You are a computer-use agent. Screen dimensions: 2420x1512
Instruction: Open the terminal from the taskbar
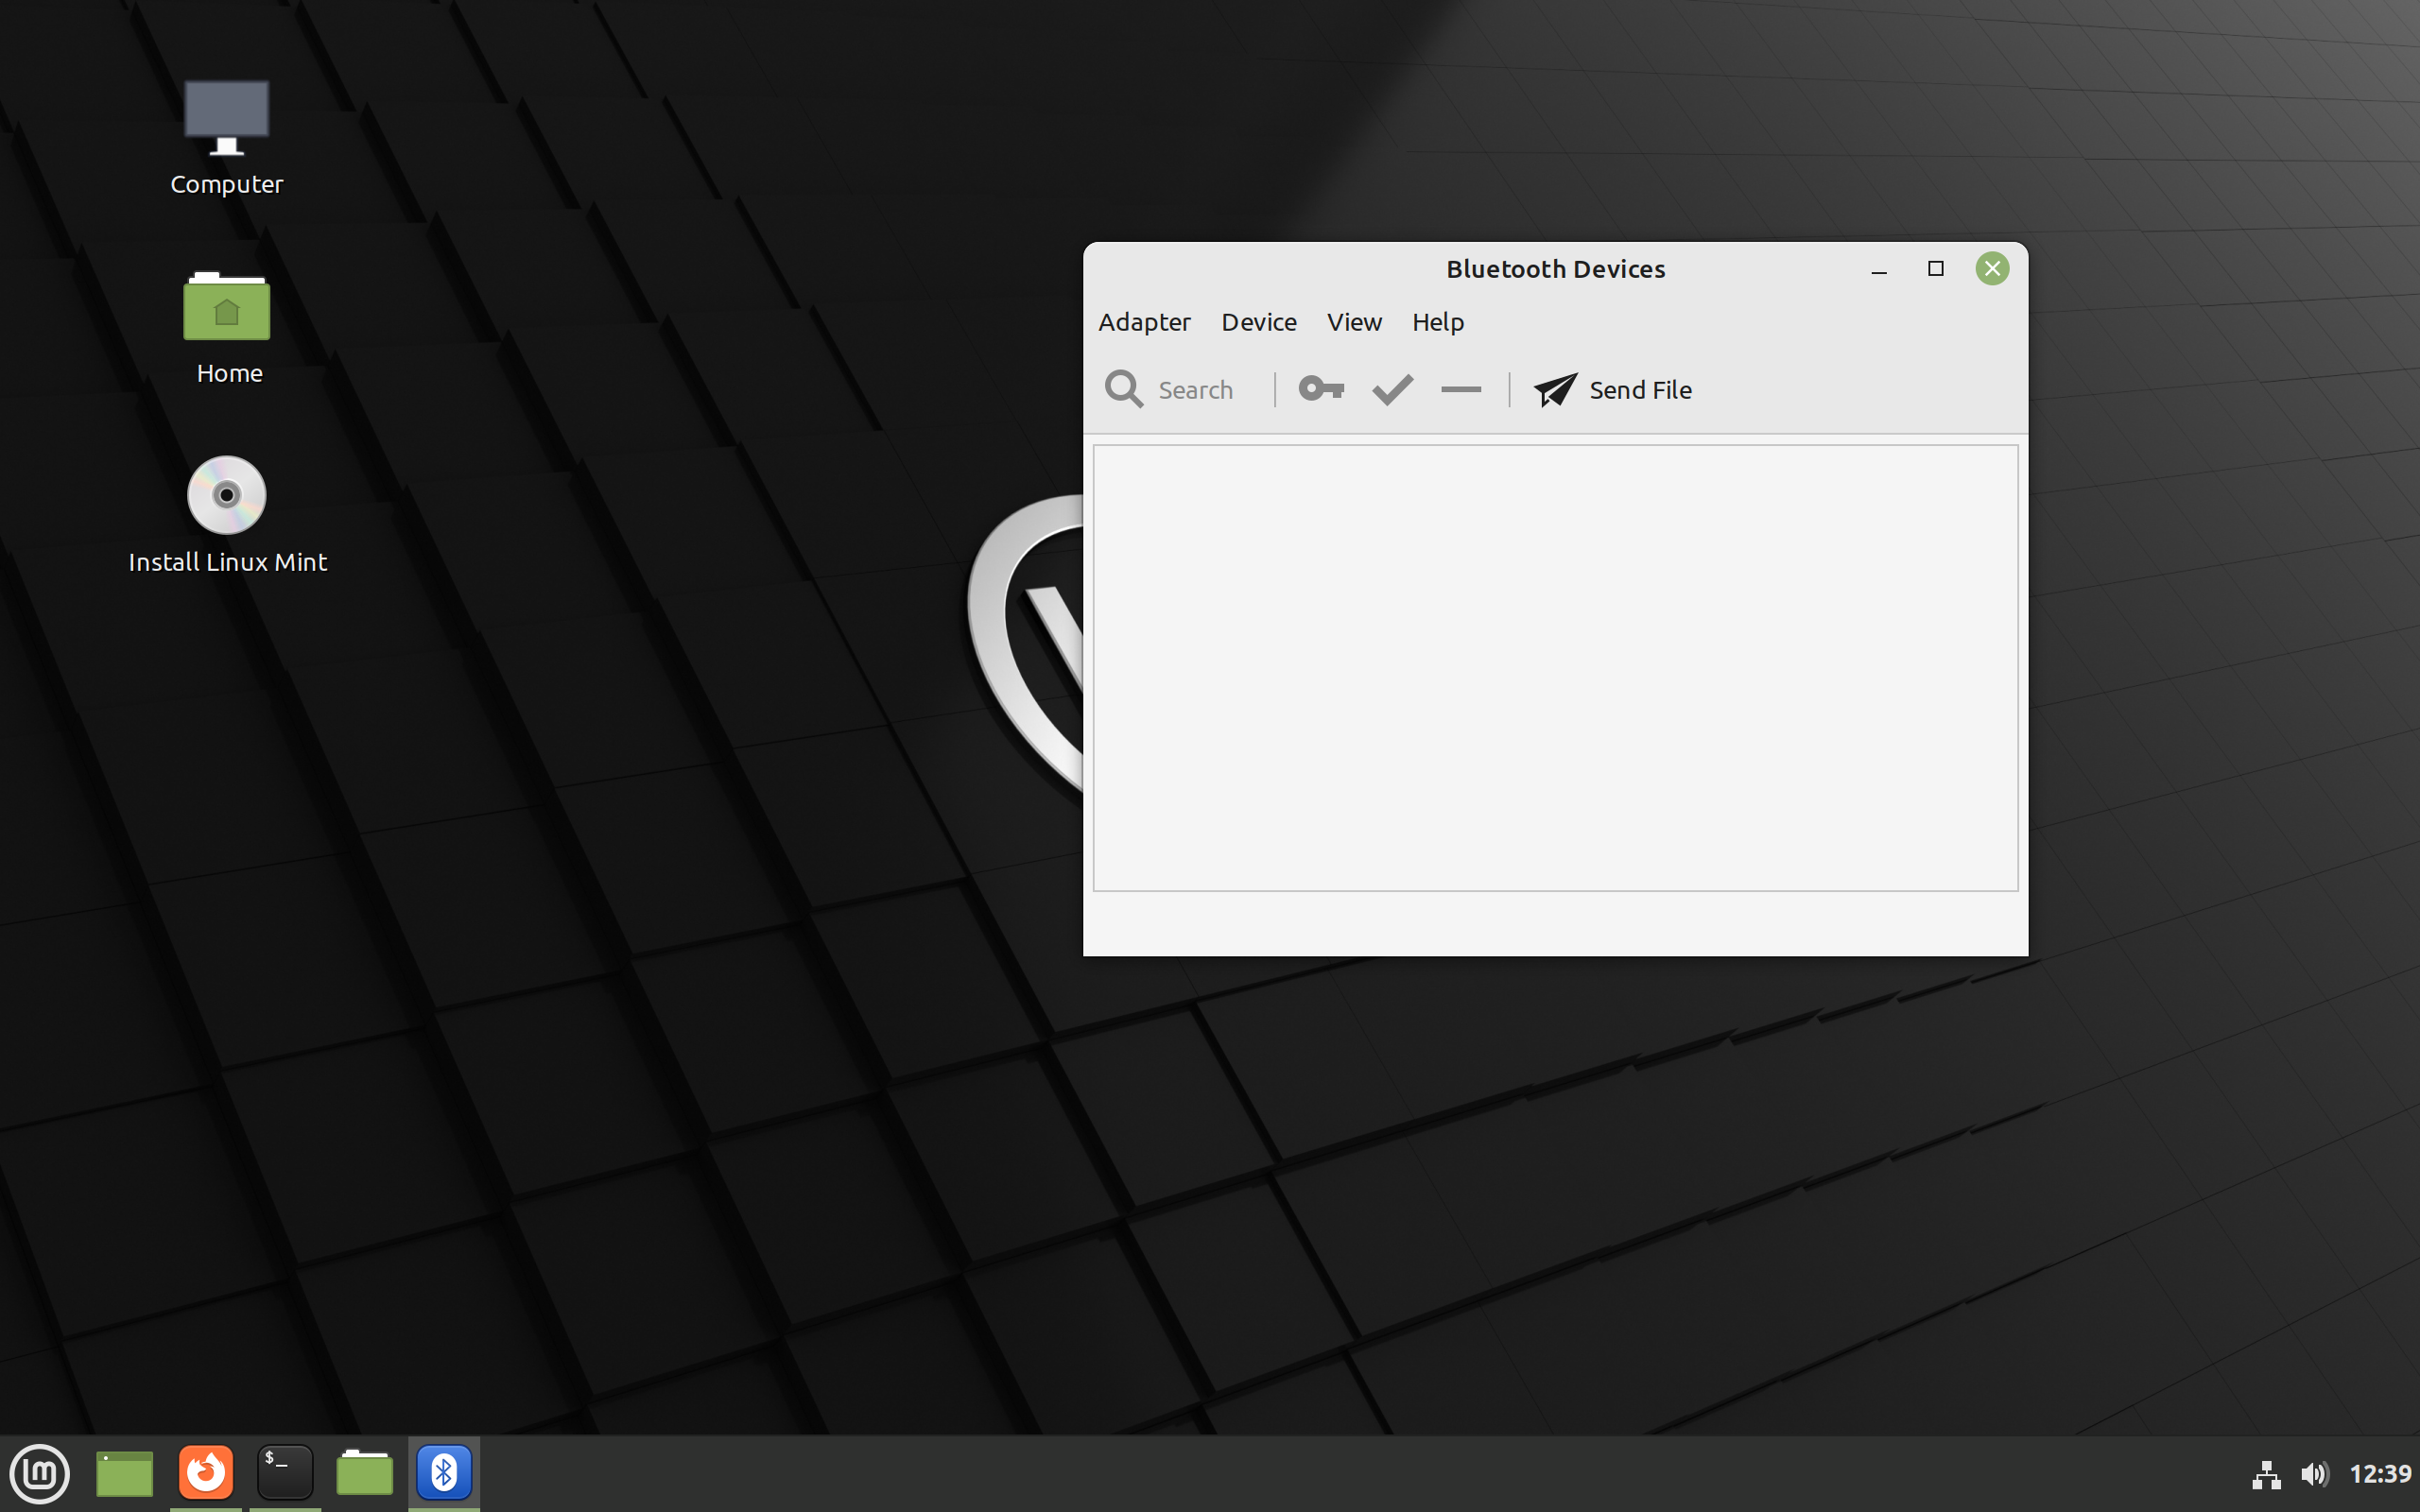pyautogui.click(x=284, y=1471)
